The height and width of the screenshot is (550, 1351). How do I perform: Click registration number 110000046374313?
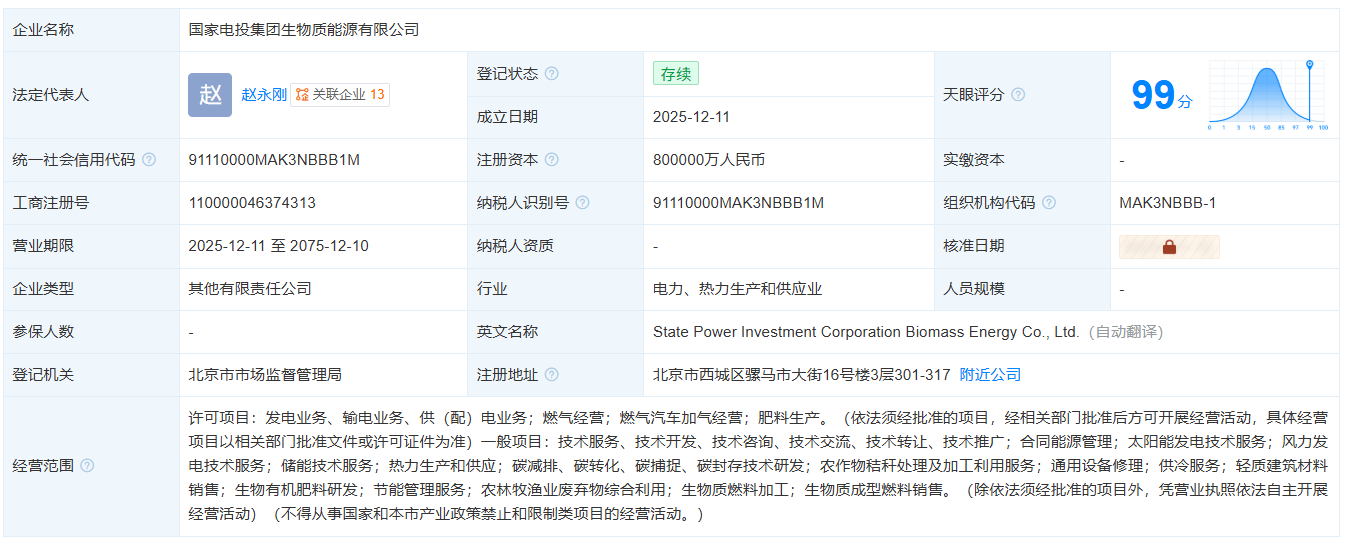pyautogui.click(x=252, y=203)
